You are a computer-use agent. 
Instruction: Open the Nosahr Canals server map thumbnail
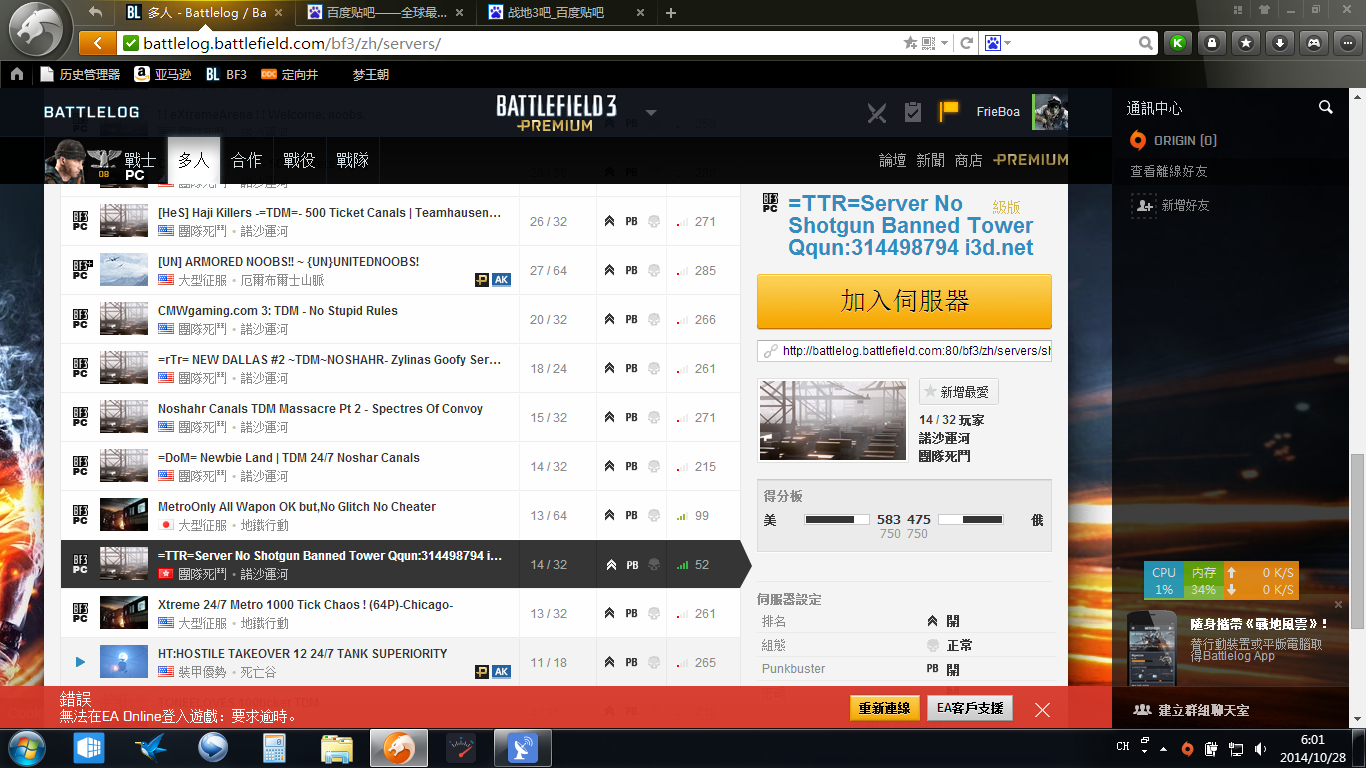tap(832, 422)
